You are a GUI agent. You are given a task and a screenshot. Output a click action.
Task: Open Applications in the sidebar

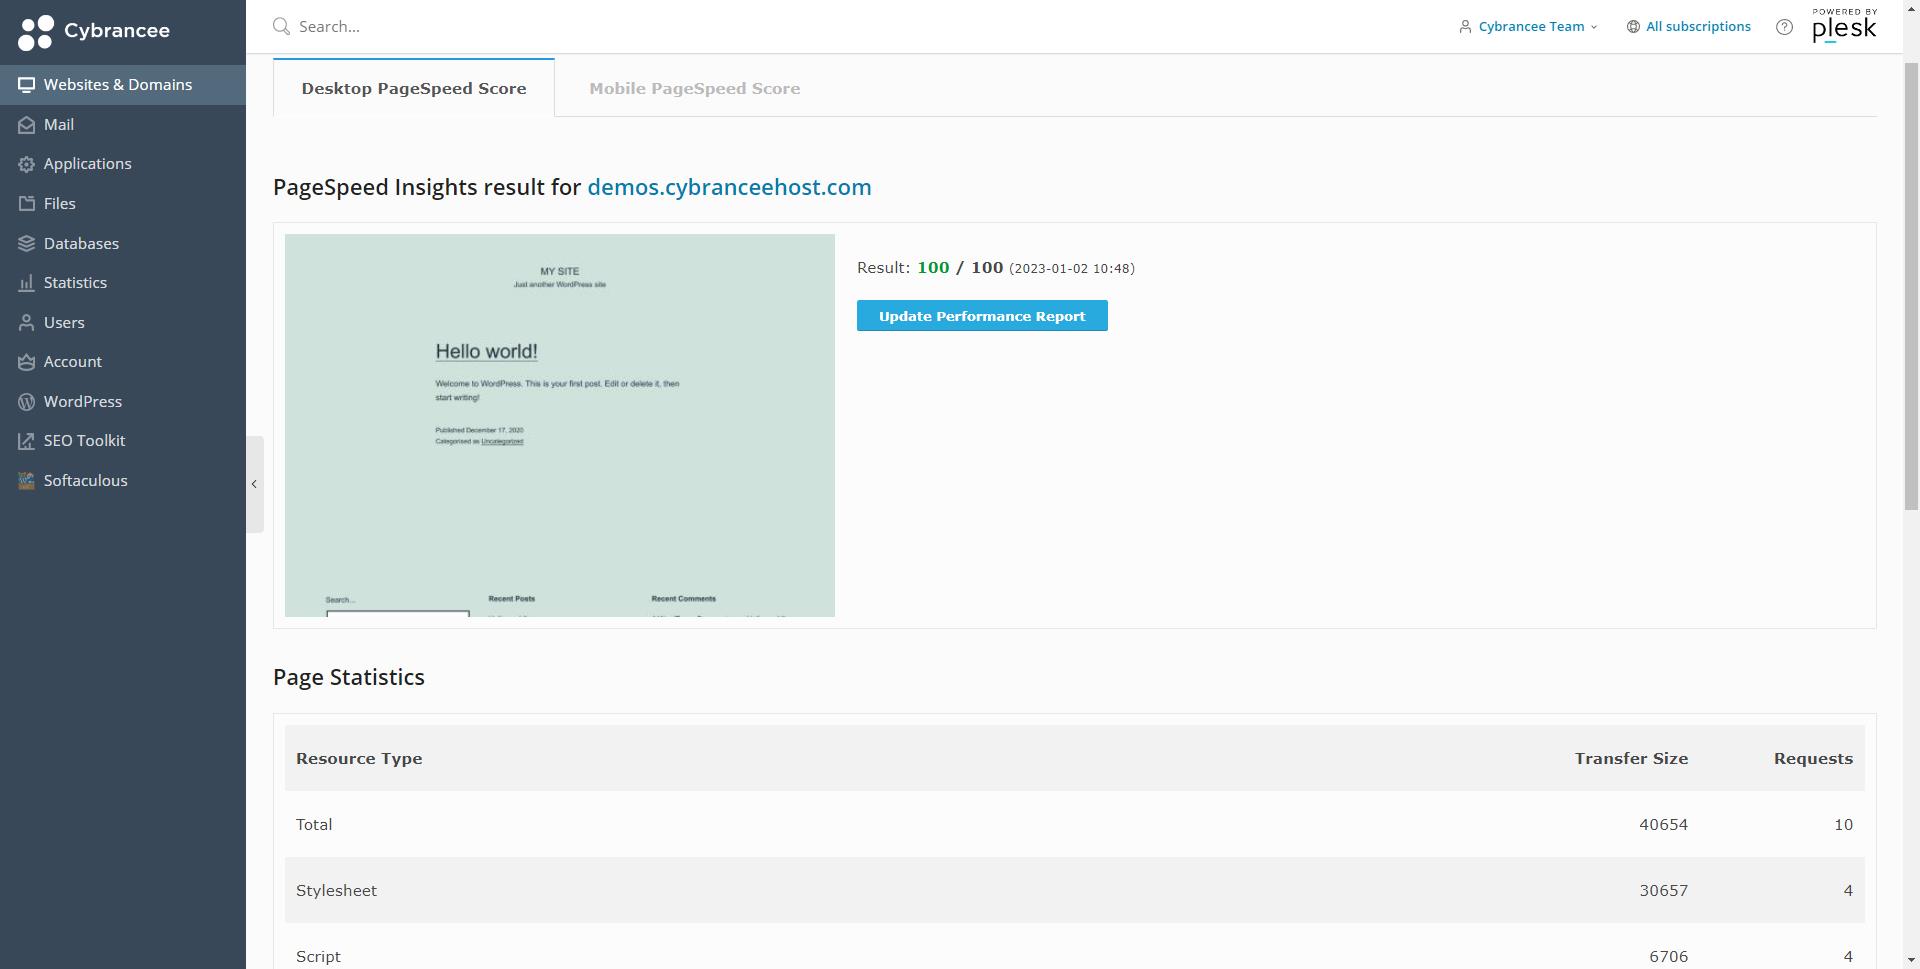coord(123,164)
